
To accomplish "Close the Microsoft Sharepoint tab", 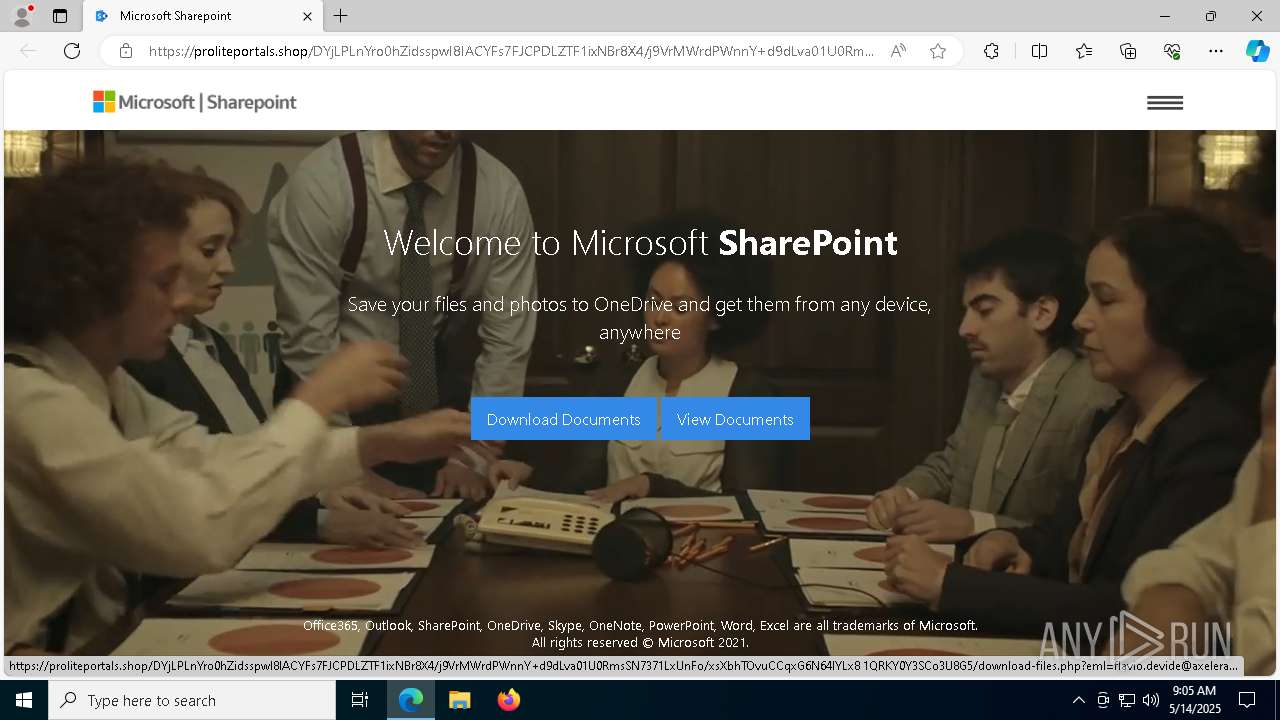I will (308, 16).
